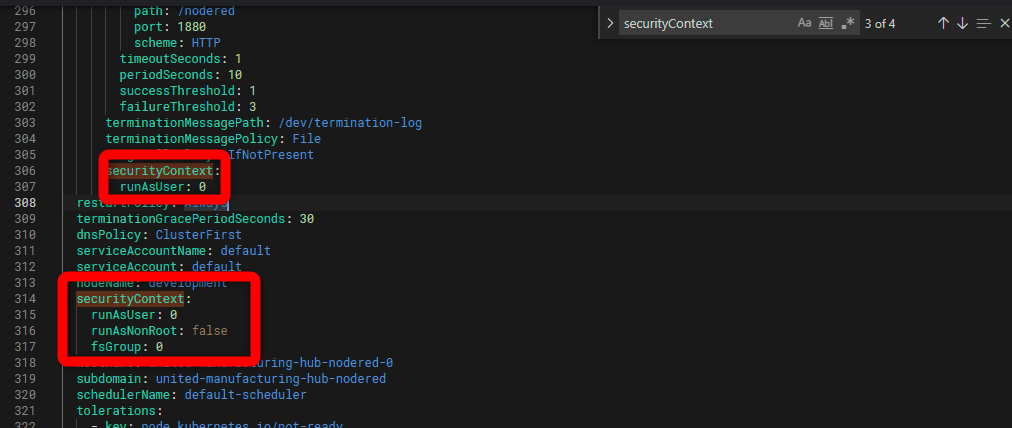Go to previous match arrow
The image size is (1012, 428).
[x=942, y=23]
